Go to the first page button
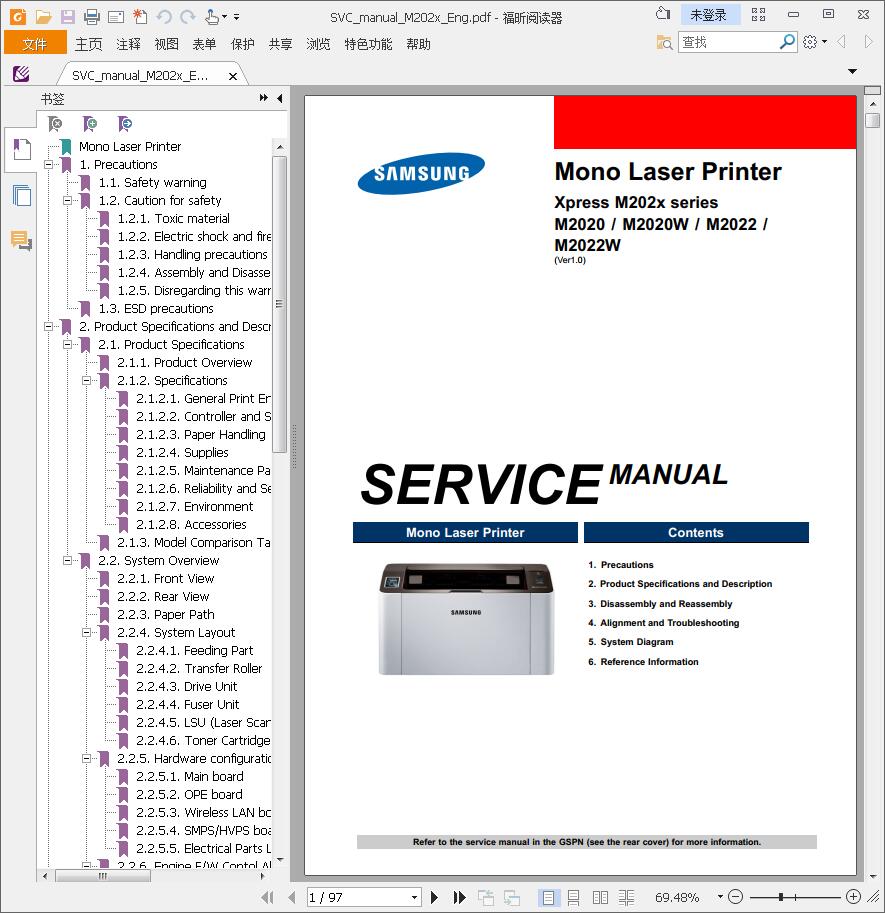 tap(268, 897)
